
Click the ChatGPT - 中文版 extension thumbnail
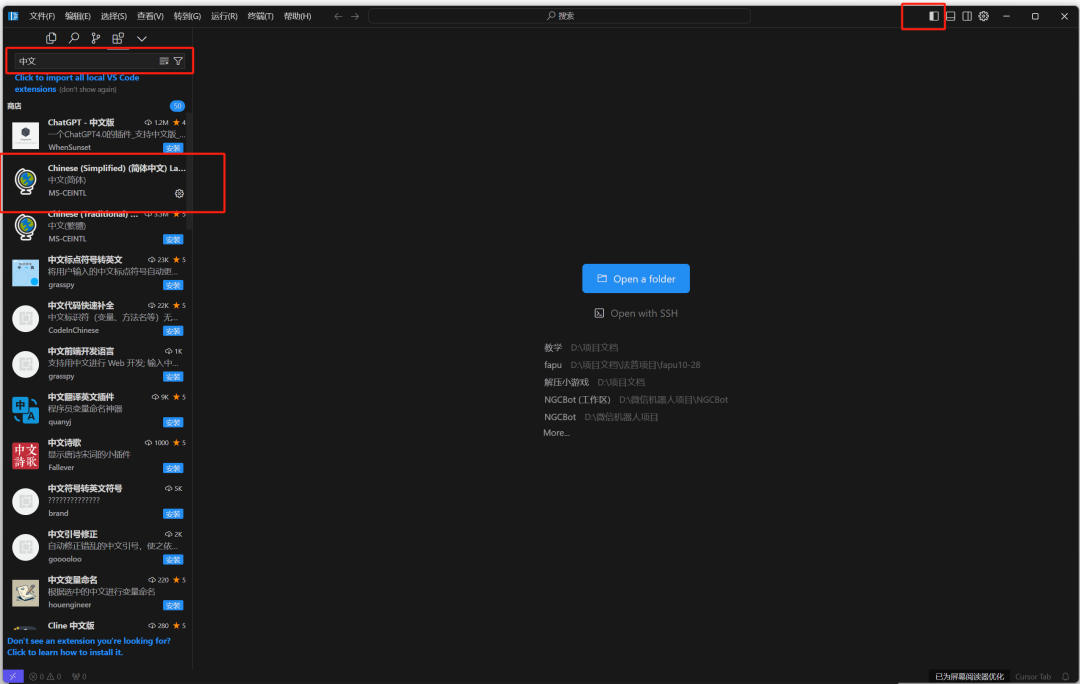click(x=25, y=135)
